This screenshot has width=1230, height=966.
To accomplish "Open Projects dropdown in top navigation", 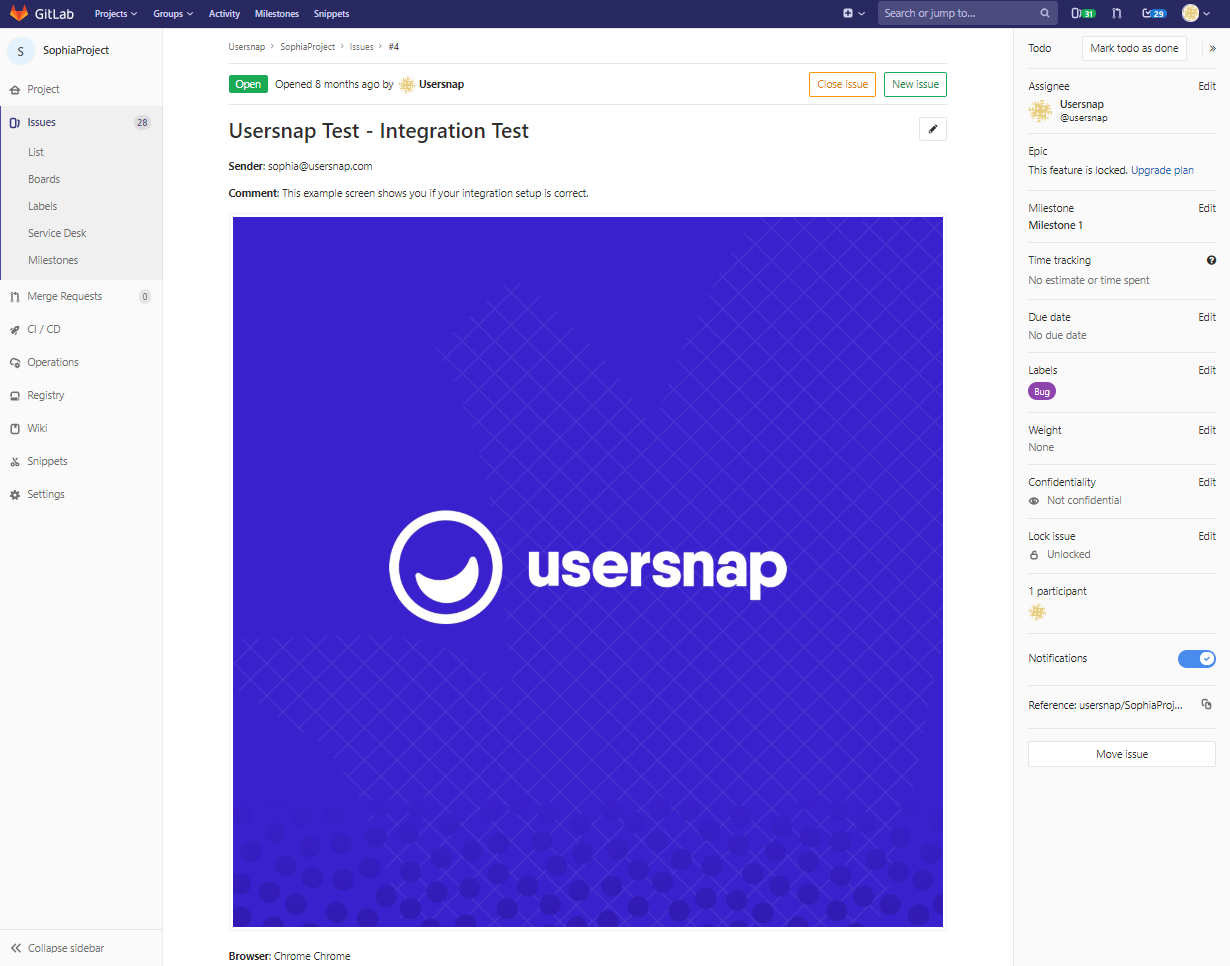I will tap(116, 14).
